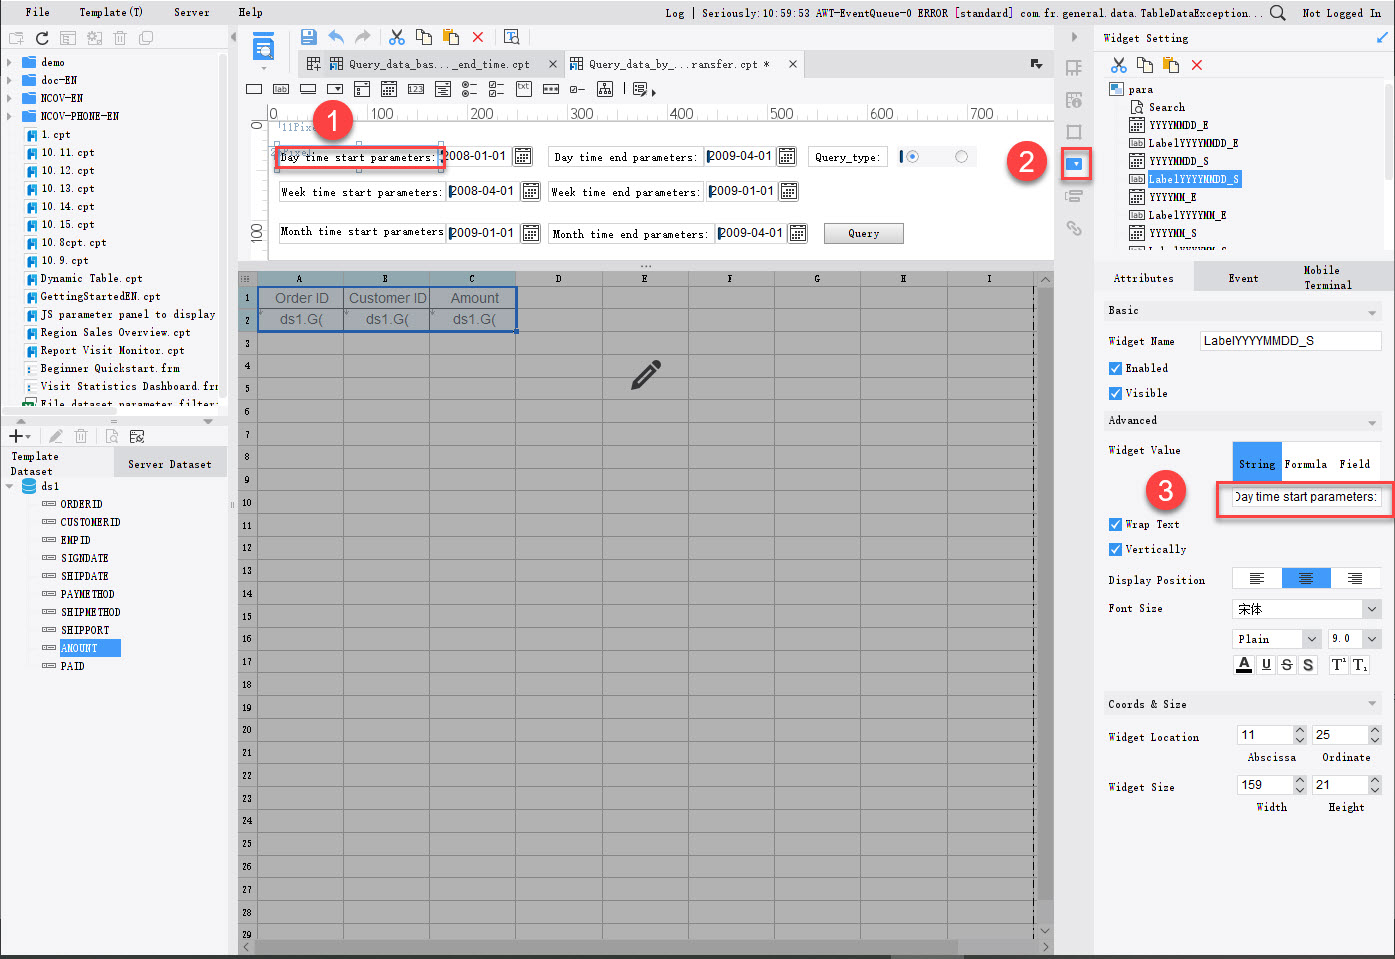The width and height of the screenshot is (1395, 959).
Task: Switch to the Event tab
Action: pyautogui.click(x=1243, y=278)
